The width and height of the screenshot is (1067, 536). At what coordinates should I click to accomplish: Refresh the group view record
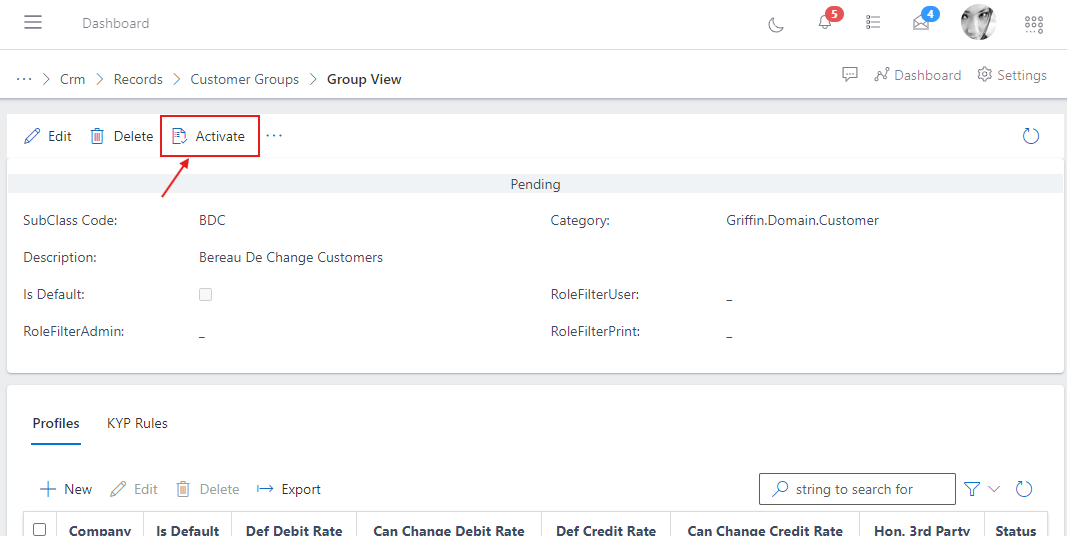(x=1031, y=136)
